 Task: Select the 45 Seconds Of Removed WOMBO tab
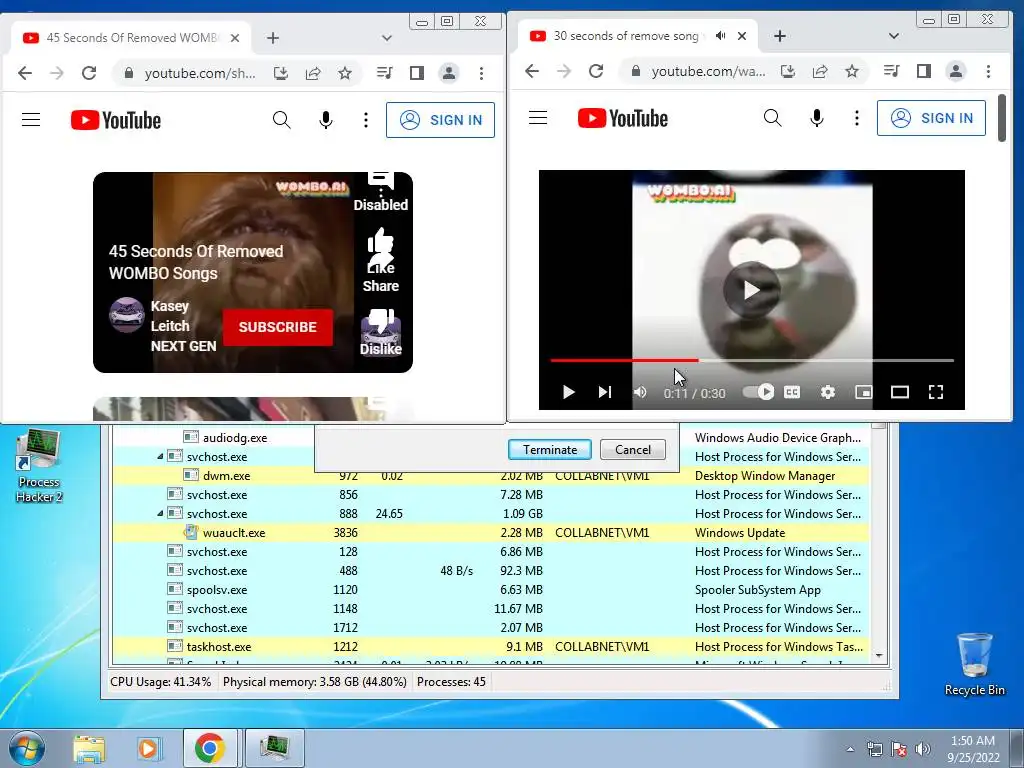(131, 38)
